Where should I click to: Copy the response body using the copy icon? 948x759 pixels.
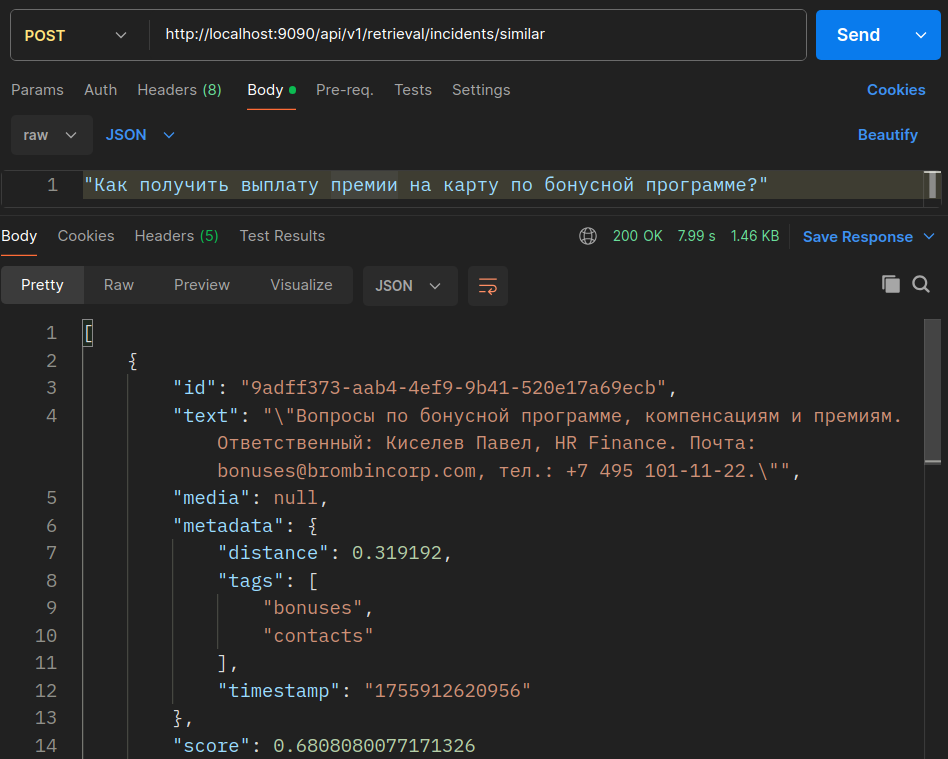pyautogui.click(x=890, y=284)
